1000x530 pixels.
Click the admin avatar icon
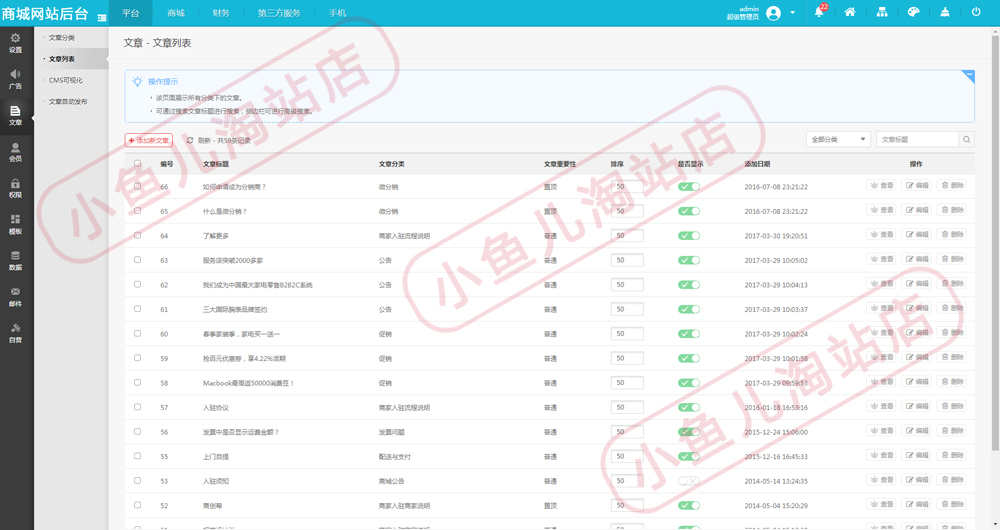point(773,13)
